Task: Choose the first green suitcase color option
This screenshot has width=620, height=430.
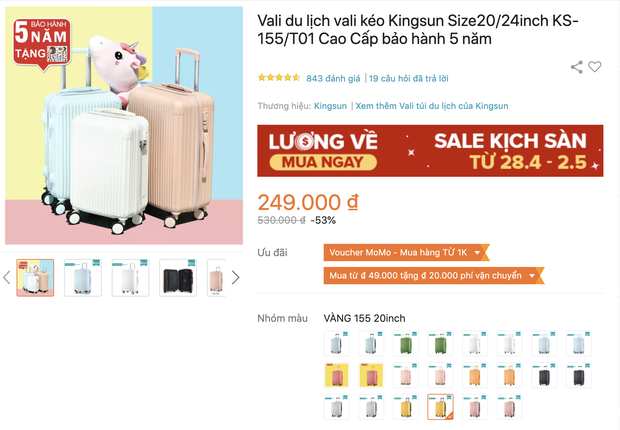Action: [406, 343]
